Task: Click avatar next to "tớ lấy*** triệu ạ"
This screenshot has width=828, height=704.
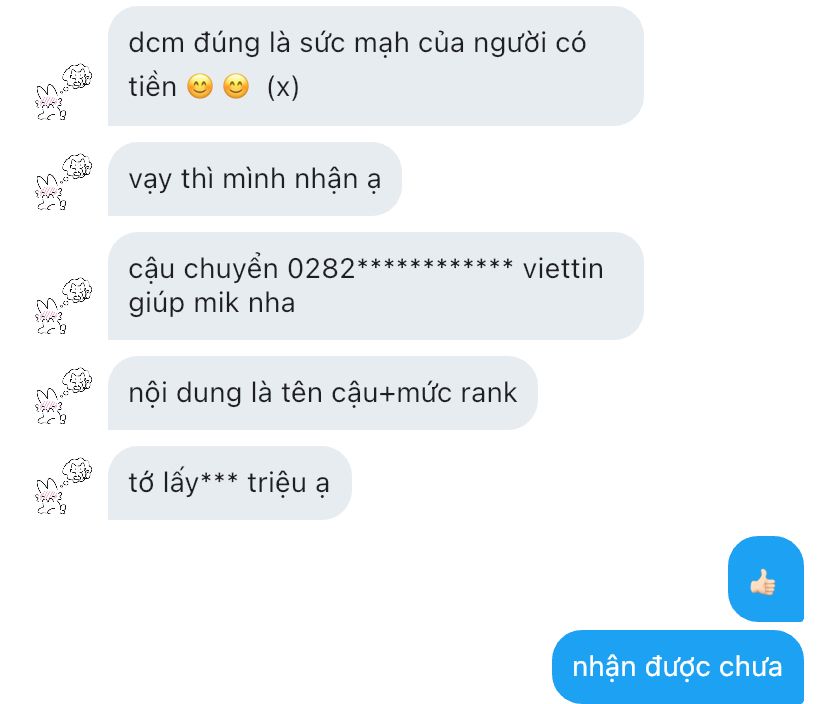Action: click(63, 486)
